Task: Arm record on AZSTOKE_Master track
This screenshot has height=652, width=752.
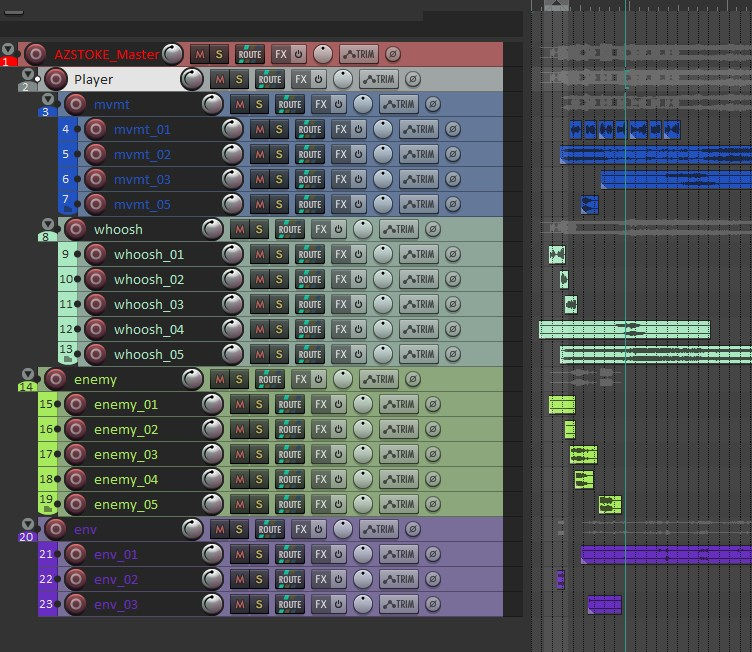Action: [35, 54]
